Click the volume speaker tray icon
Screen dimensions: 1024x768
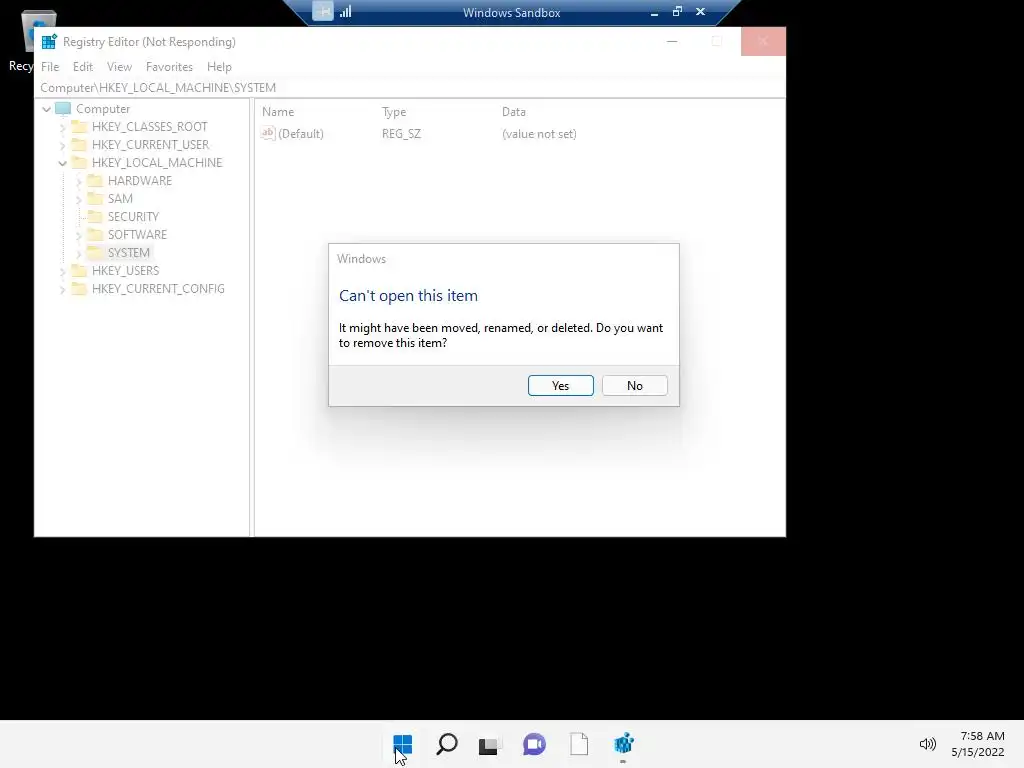(x=927, y=744)
